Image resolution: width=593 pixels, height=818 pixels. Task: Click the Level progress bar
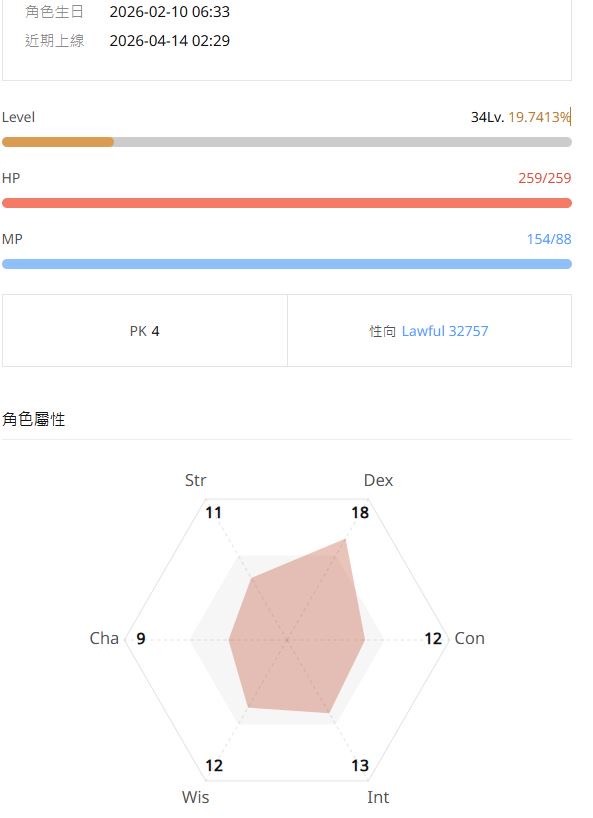285,141
